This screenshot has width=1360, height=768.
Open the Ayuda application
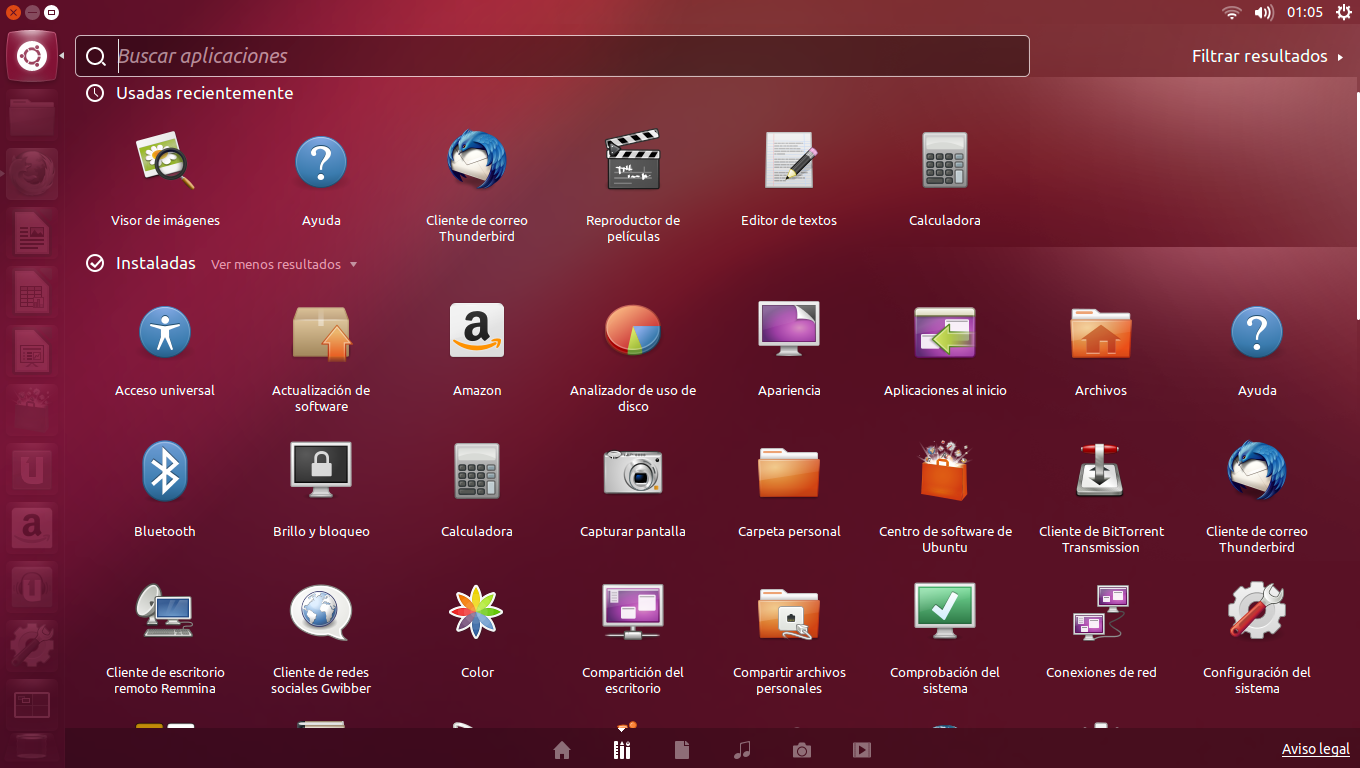(x=1256, y=330)
